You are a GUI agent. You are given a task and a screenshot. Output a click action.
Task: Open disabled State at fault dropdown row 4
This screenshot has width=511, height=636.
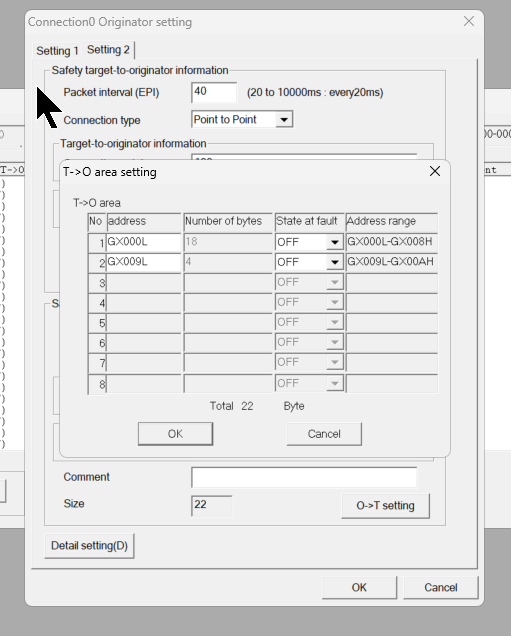point(334,302)
